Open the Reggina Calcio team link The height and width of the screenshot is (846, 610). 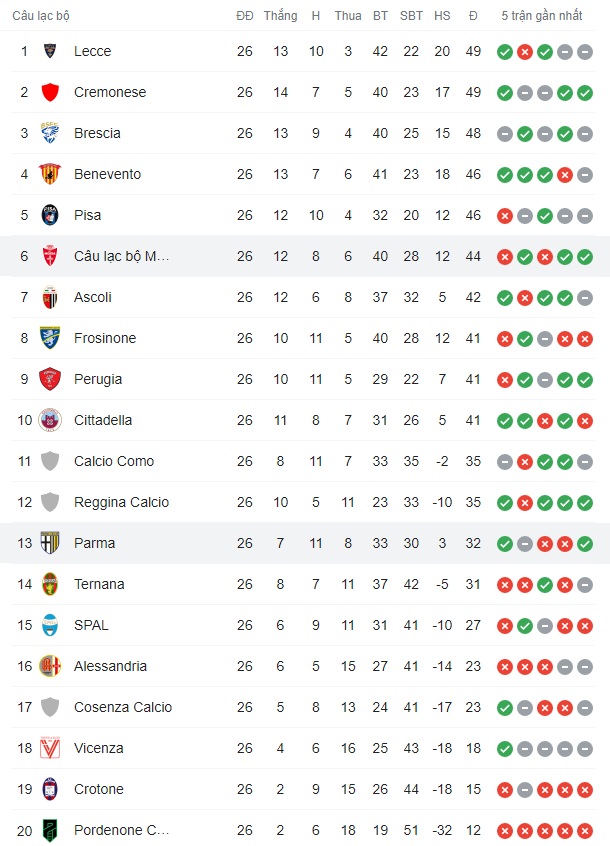pyautogui.click(x=121, y=502)
